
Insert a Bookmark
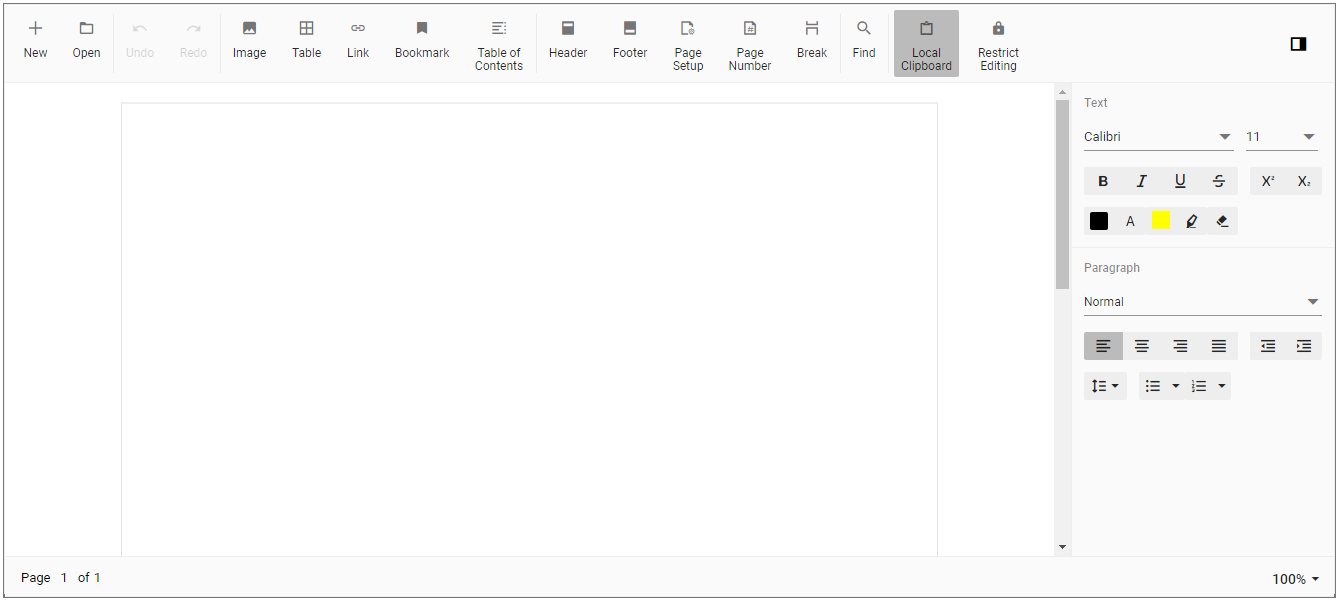(422, 42)
